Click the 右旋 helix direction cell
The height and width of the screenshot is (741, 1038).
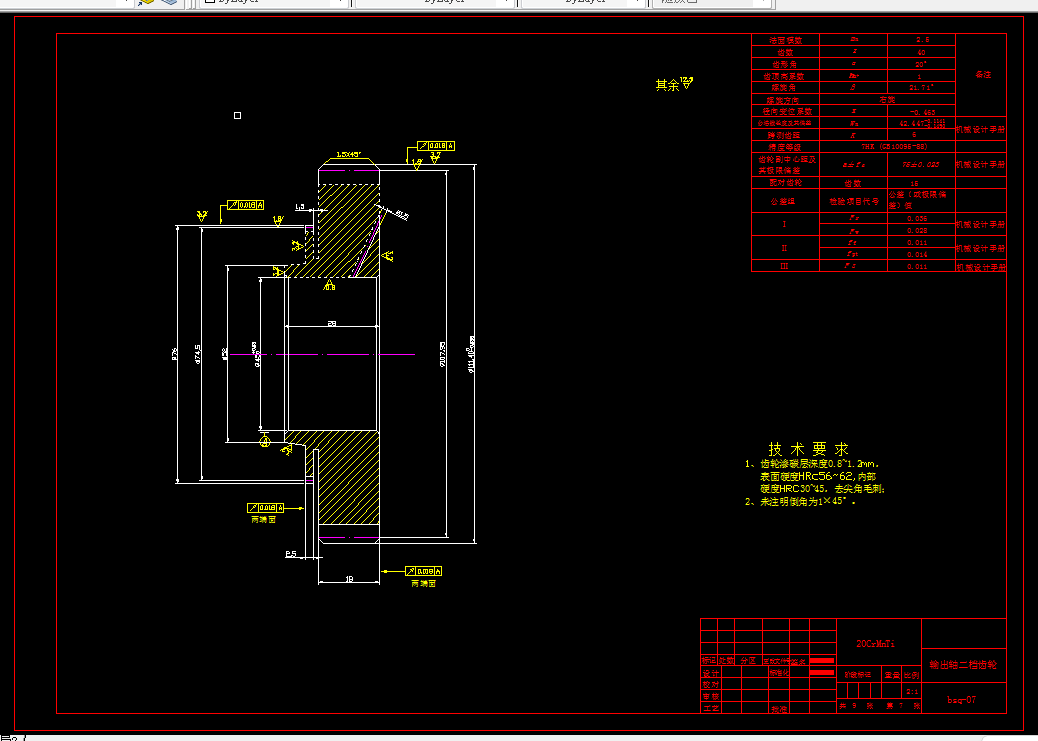click(x=888, y=99)
